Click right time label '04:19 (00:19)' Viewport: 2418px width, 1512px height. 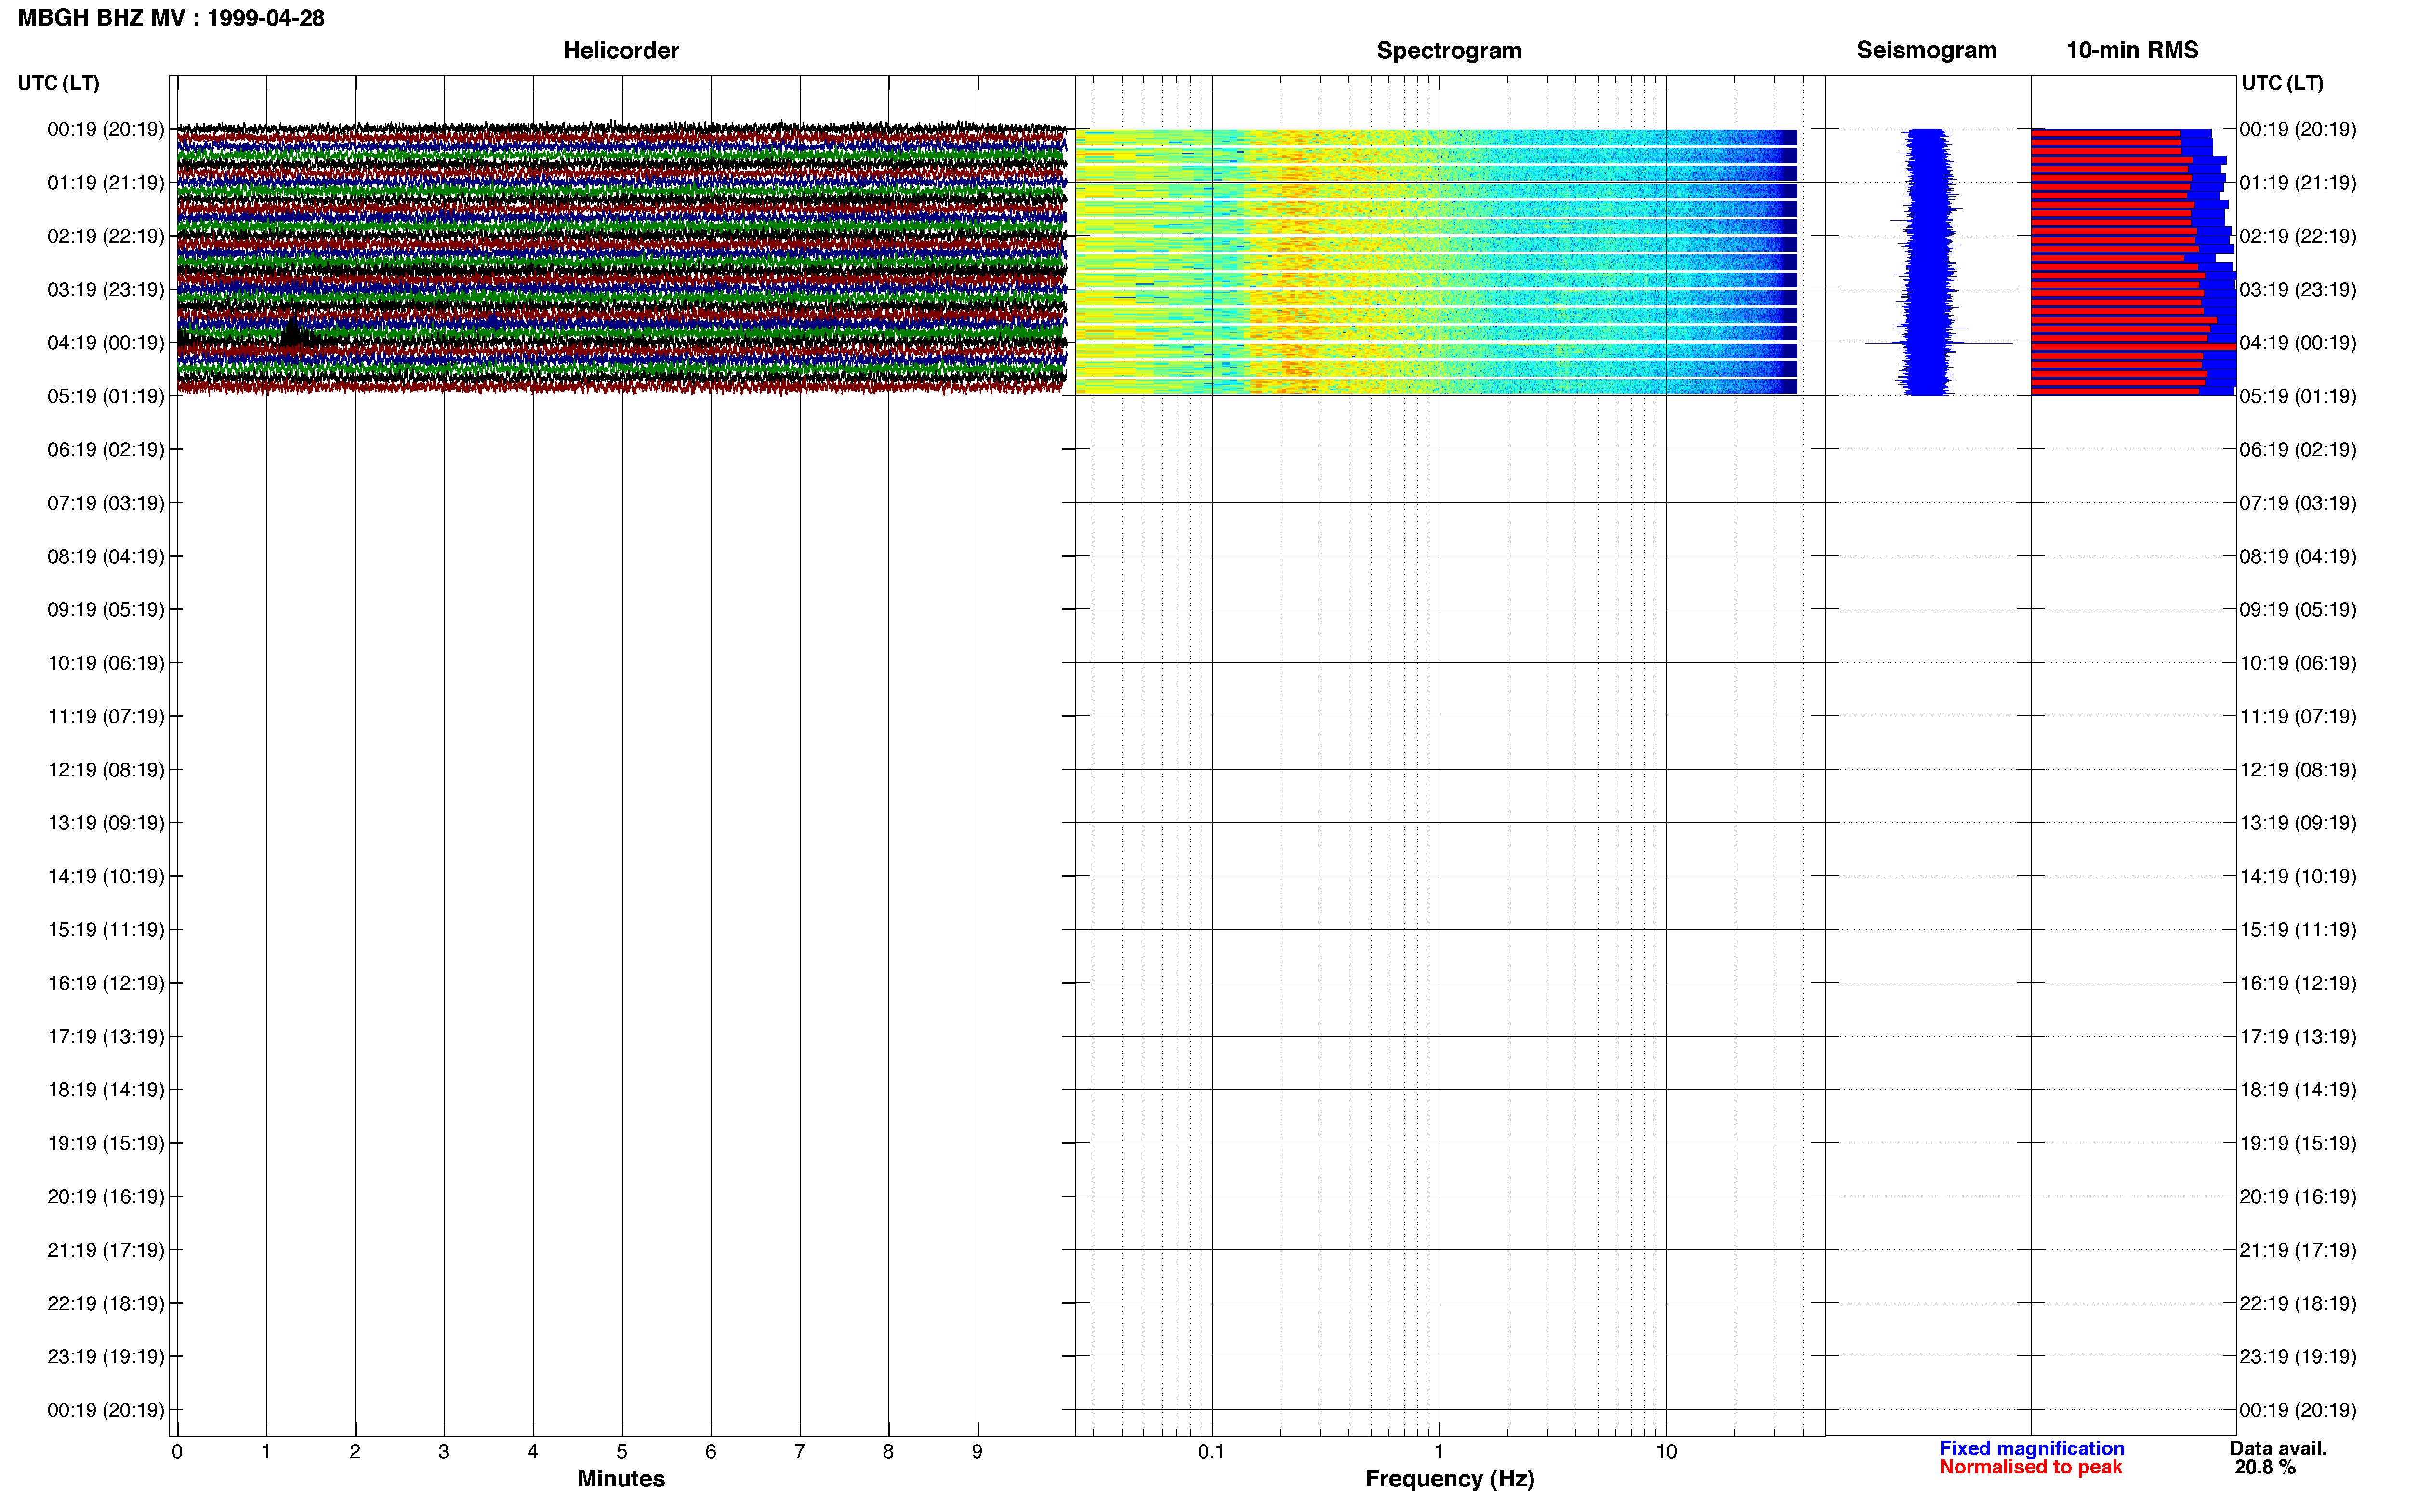point(2298,343)
